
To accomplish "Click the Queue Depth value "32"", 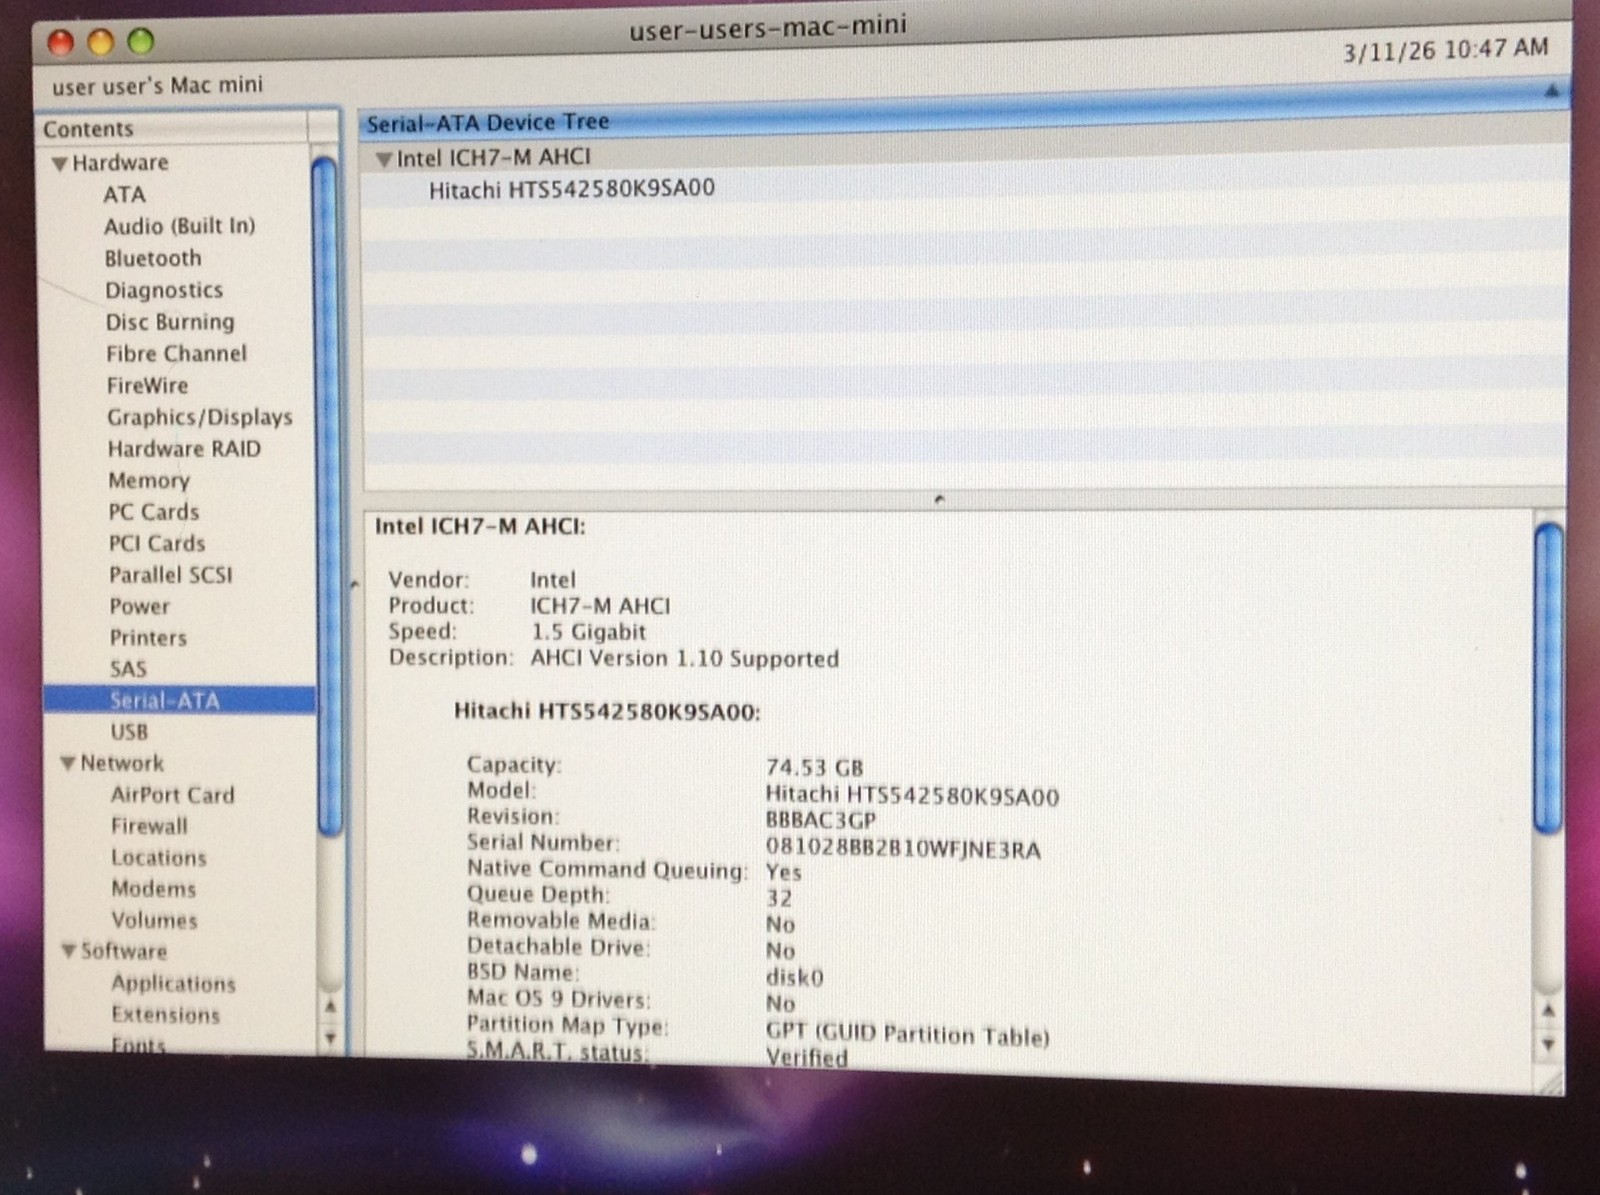I will click(x=779, y=898).
